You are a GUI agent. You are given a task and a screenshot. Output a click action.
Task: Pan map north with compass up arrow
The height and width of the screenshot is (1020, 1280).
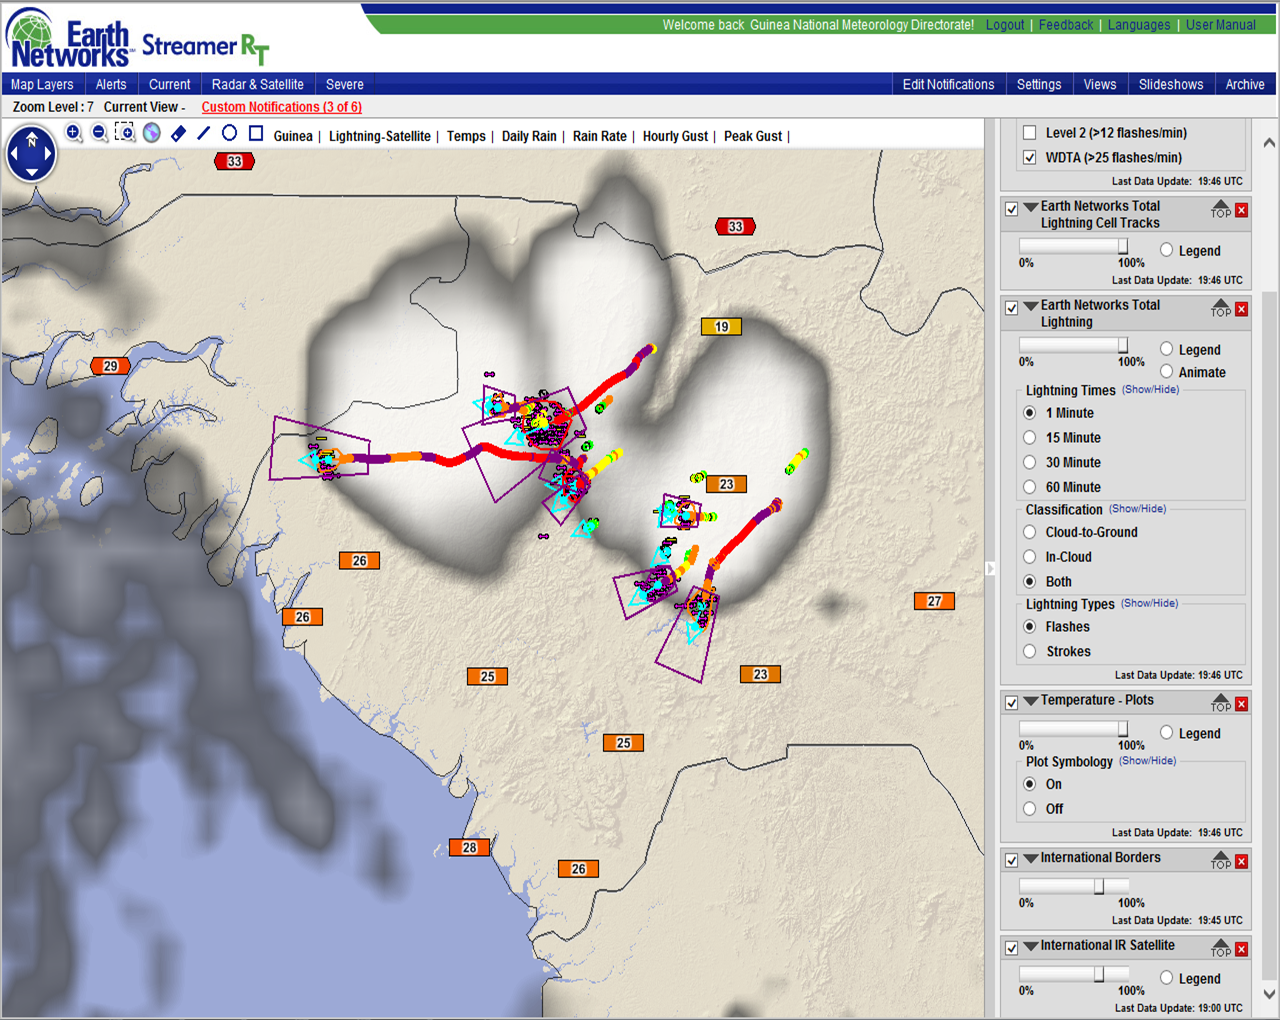tap(32, 137)
